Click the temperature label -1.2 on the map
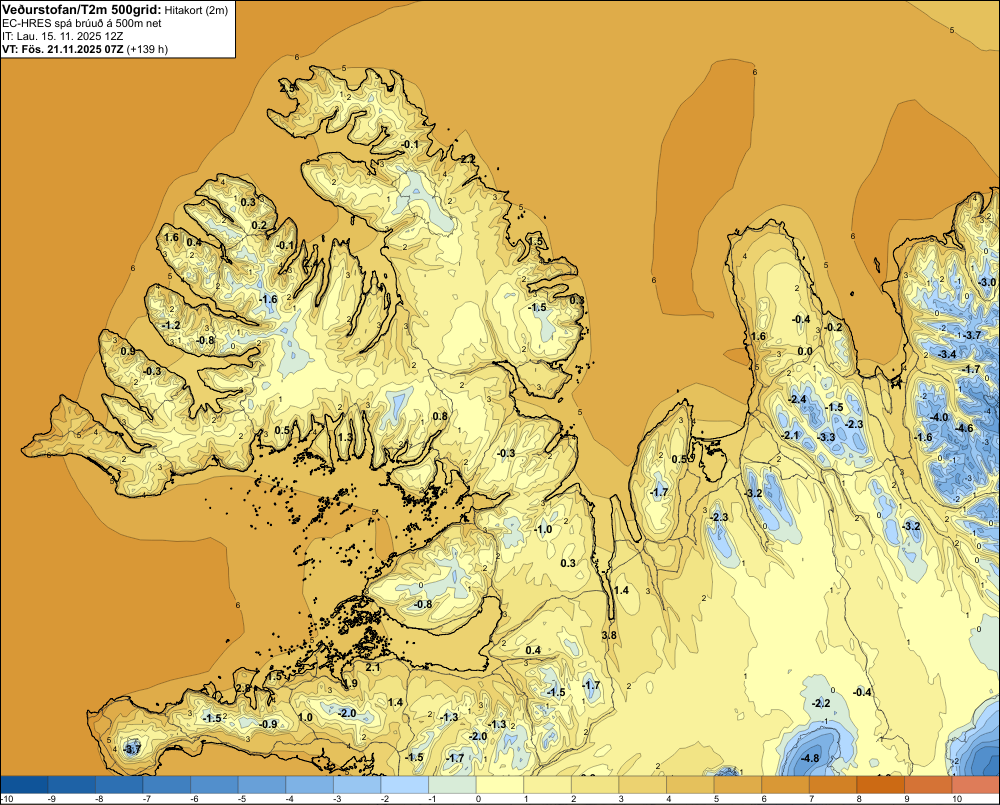The image size is (1000, 805). pyautogui.click(x=171, y=325)
